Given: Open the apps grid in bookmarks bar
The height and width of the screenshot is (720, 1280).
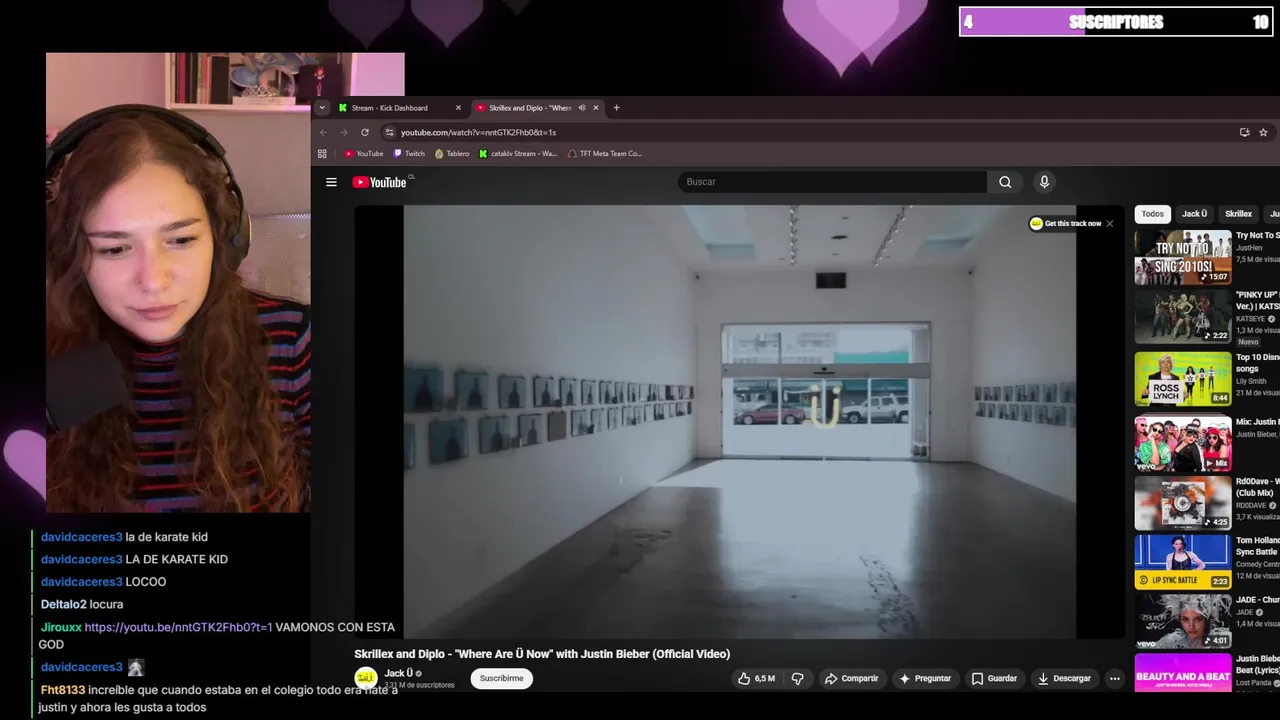Looking at the screenshot, I should [322, 154].
